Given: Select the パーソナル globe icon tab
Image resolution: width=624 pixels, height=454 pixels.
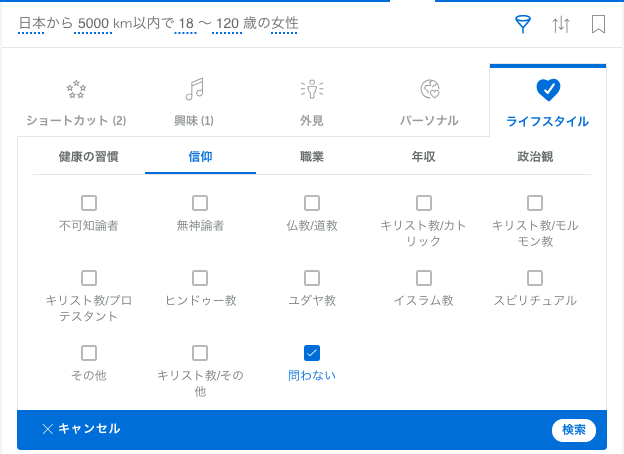Looking at the screenshot, I should coord(430,100).
